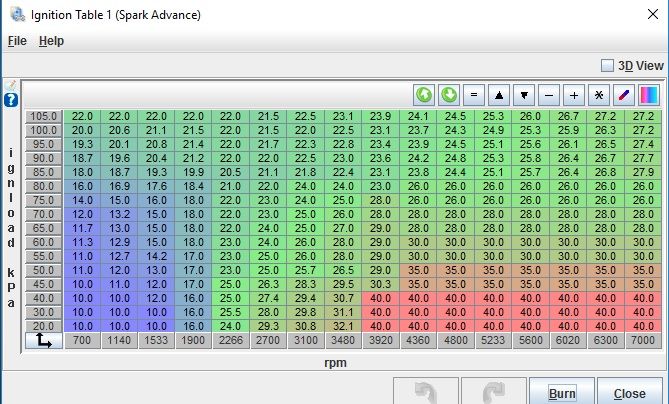Select cell 11.7 at 65 kPa, 700 rpm
Screen dimensions: 669x404
[82, 228]
